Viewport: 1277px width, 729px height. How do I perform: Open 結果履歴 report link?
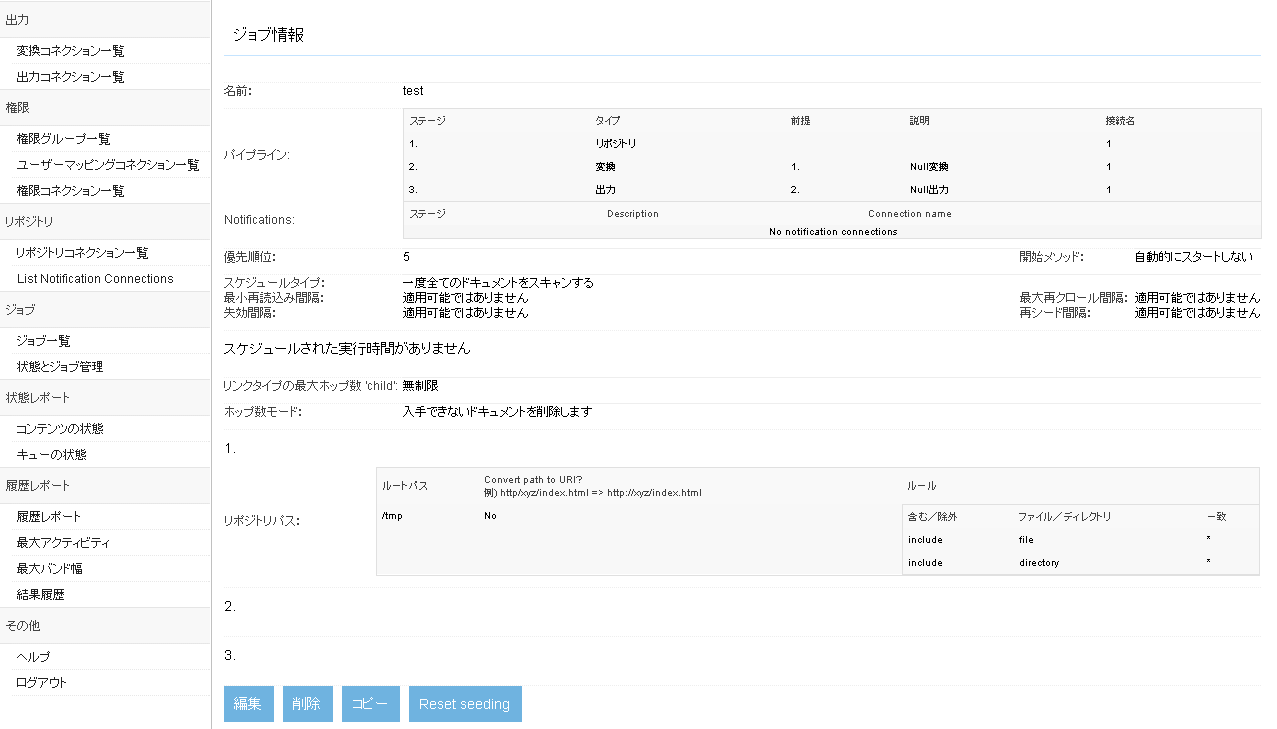coord(40,595)
